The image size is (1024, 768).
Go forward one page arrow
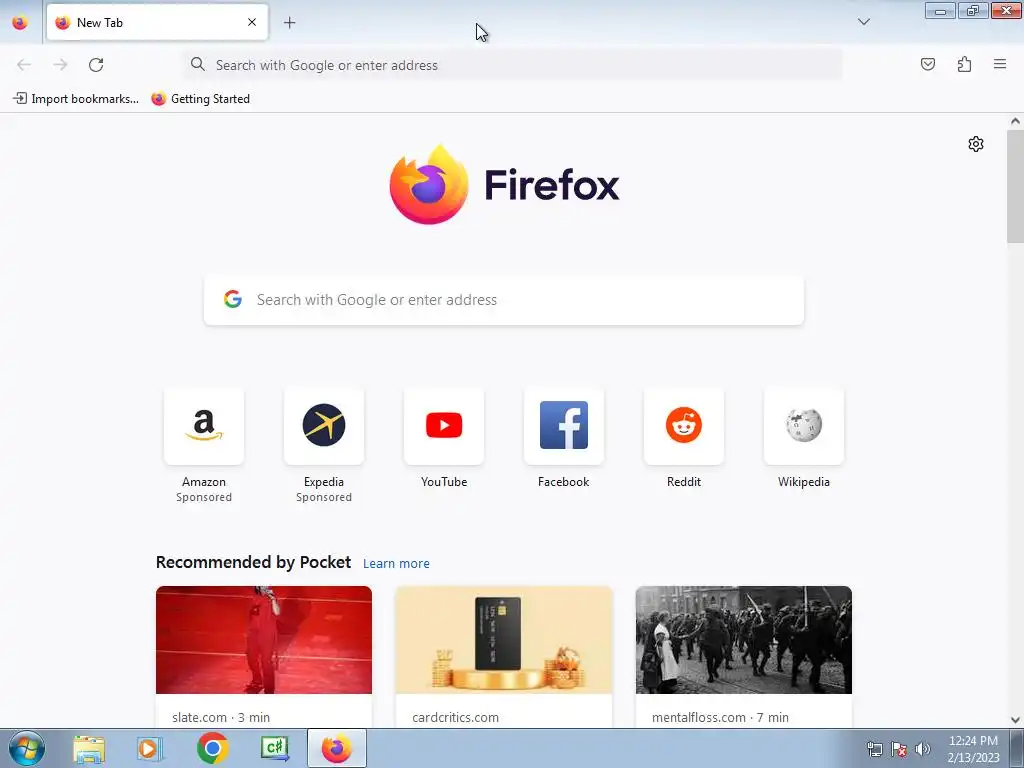60,65
